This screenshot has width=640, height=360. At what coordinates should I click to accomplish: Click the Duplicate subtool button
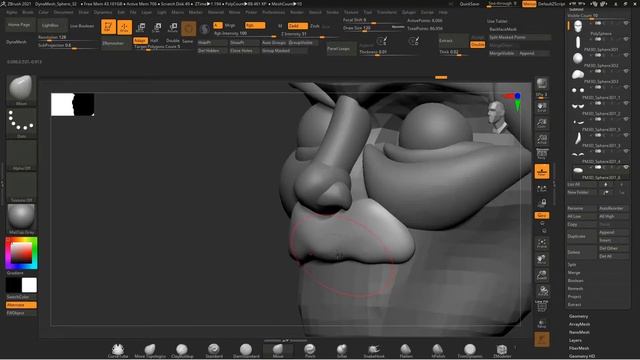tap(581, 236)
